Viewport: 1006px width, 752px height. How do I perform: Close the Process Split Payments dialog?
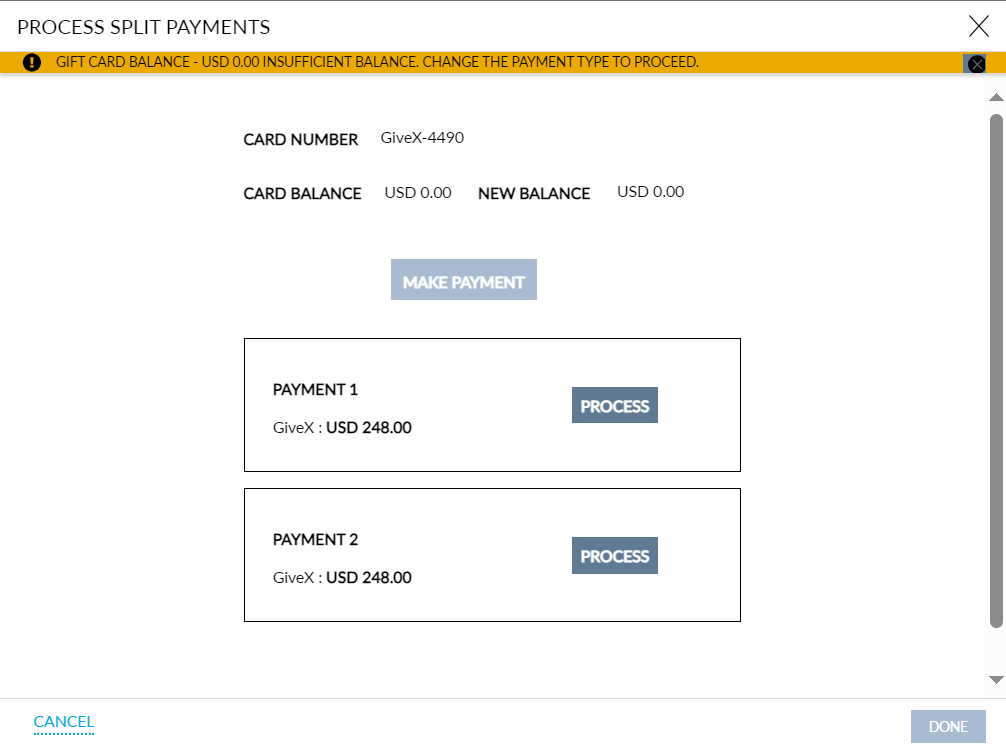[x=978, y=26]
